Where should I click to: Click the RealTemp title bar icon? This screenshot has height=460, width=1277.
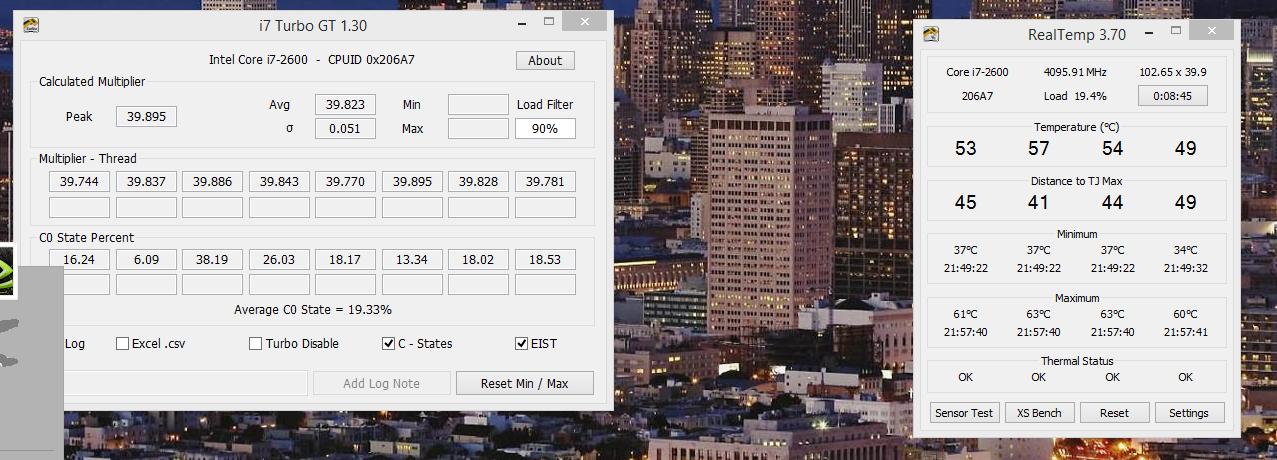(x=931, y=34)
